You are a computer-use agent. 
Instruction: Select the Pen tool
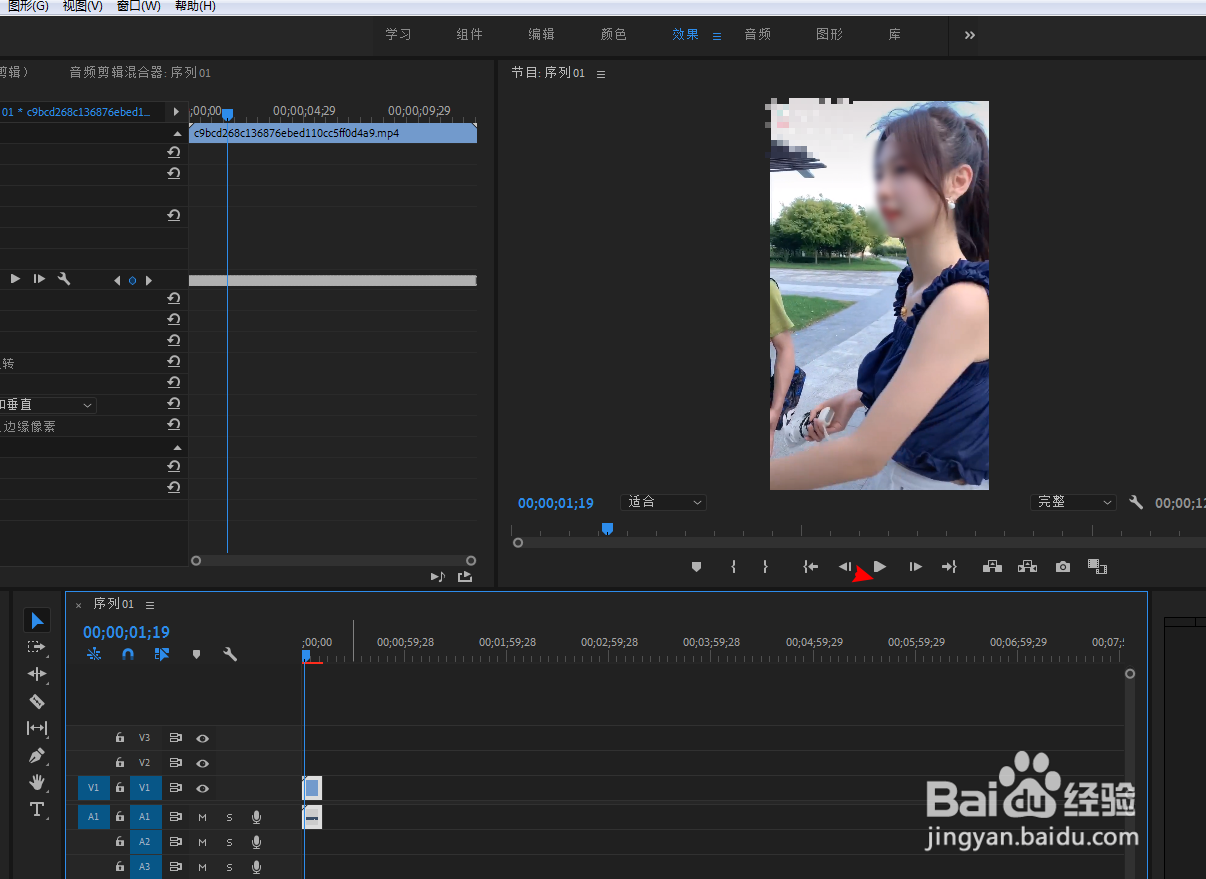(37, 756)
